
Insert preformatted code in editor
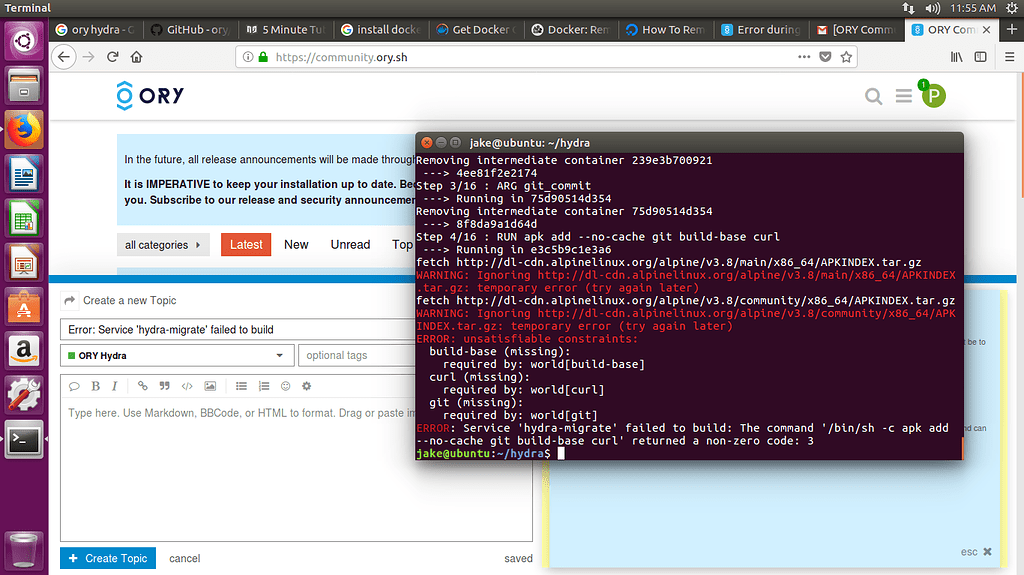pyautogui.click(x=187, y=386)
